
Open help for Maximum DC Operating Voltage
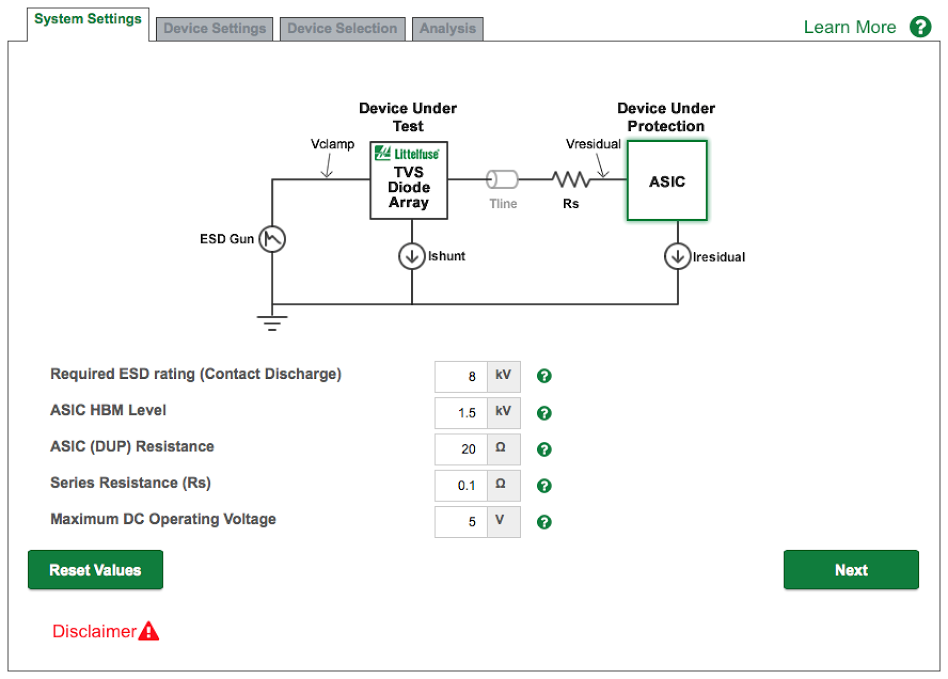click(544, 522)
